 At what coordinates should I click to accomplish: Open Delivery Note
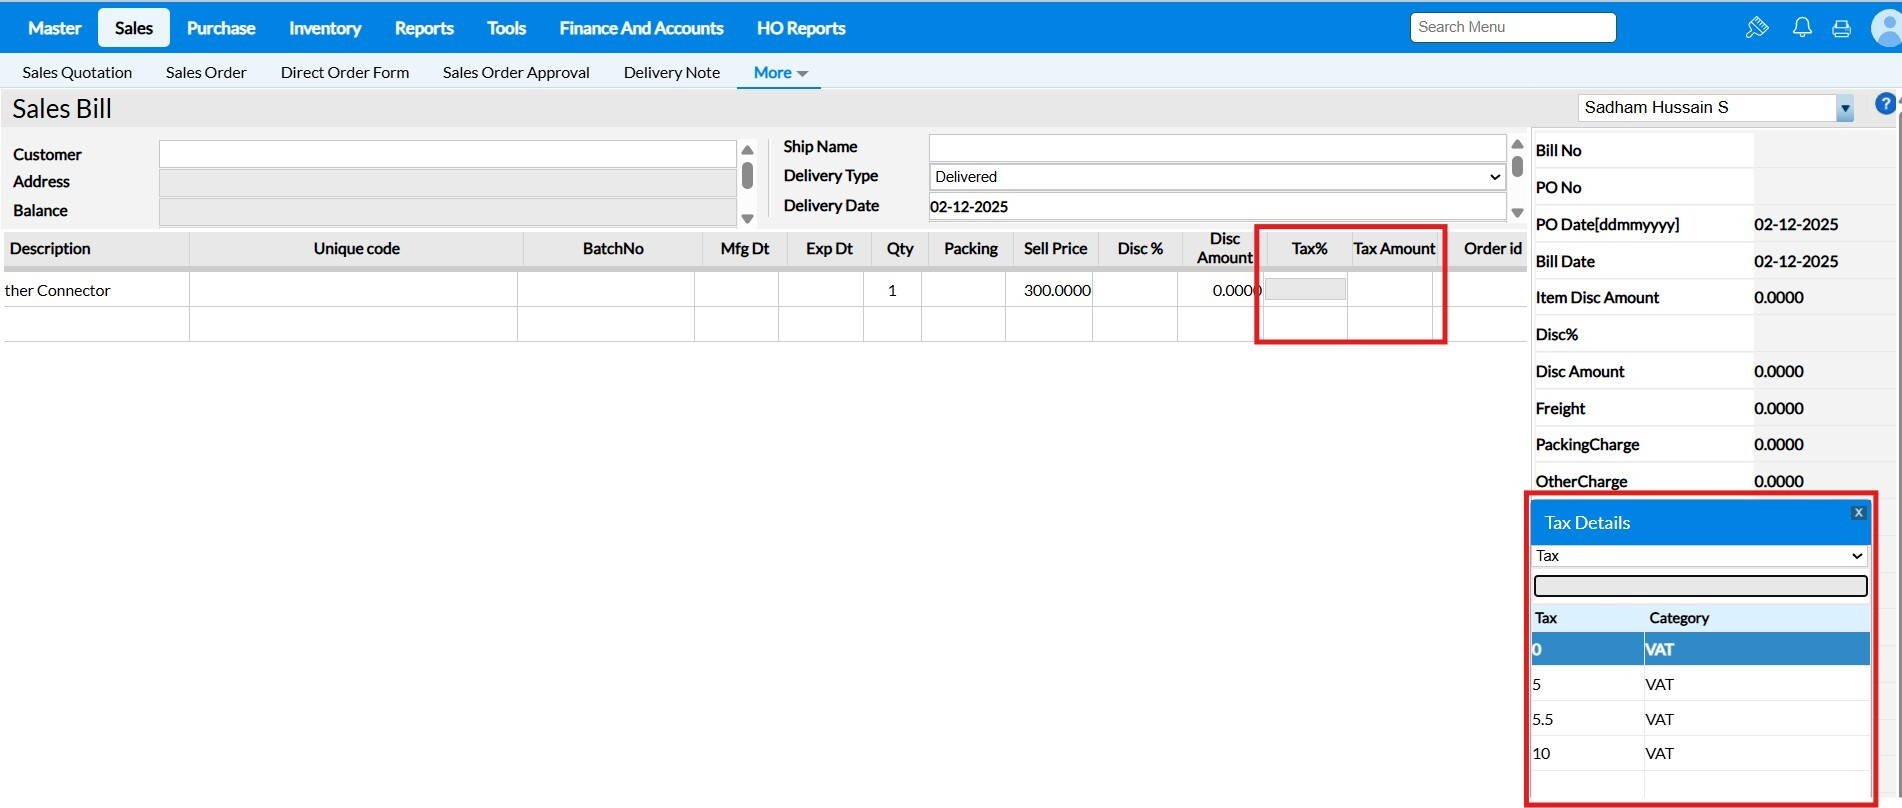[x=672, y=72]
